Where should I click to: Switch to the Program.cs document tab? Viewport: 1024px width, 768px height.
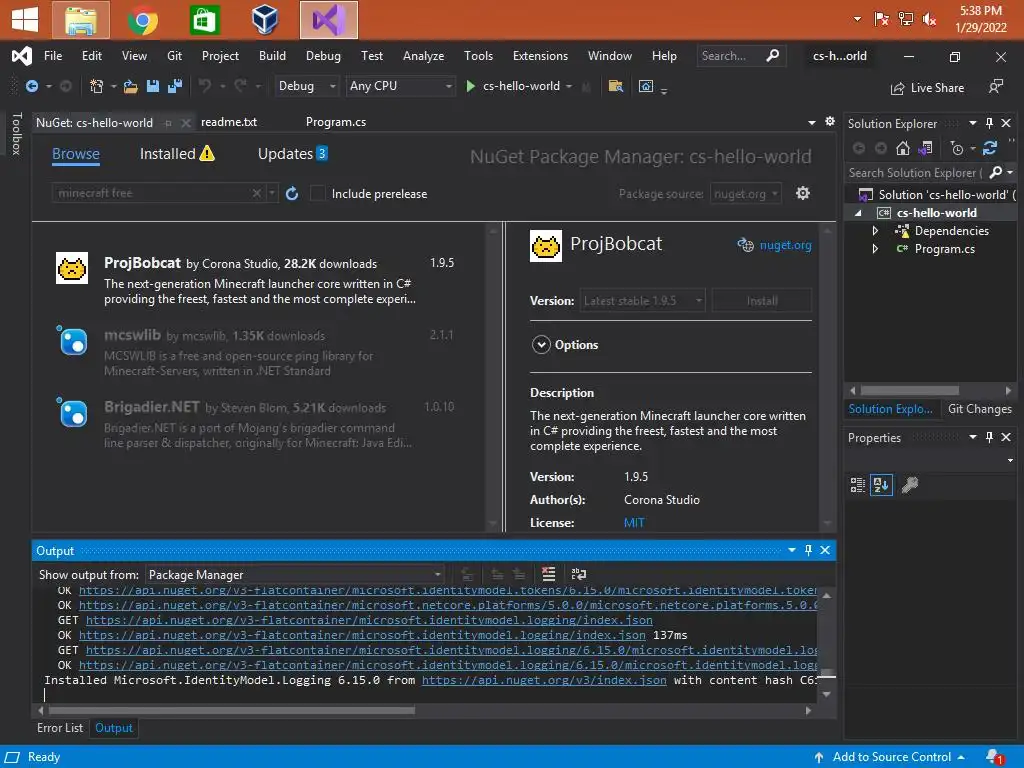(x=336, y=122)
